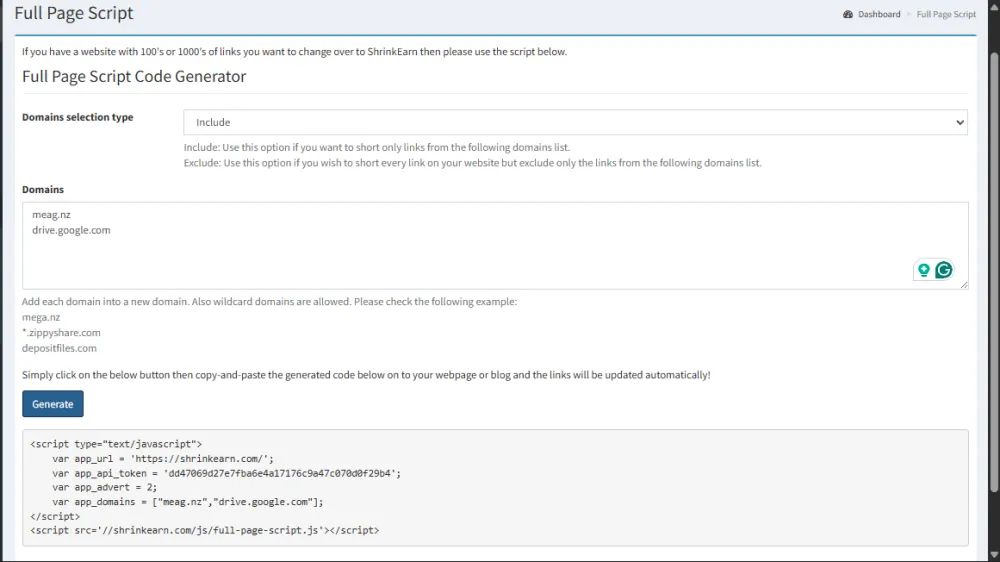Click the app_url line in code
This screenshot has width=1000, height=562.
(163, 459)
